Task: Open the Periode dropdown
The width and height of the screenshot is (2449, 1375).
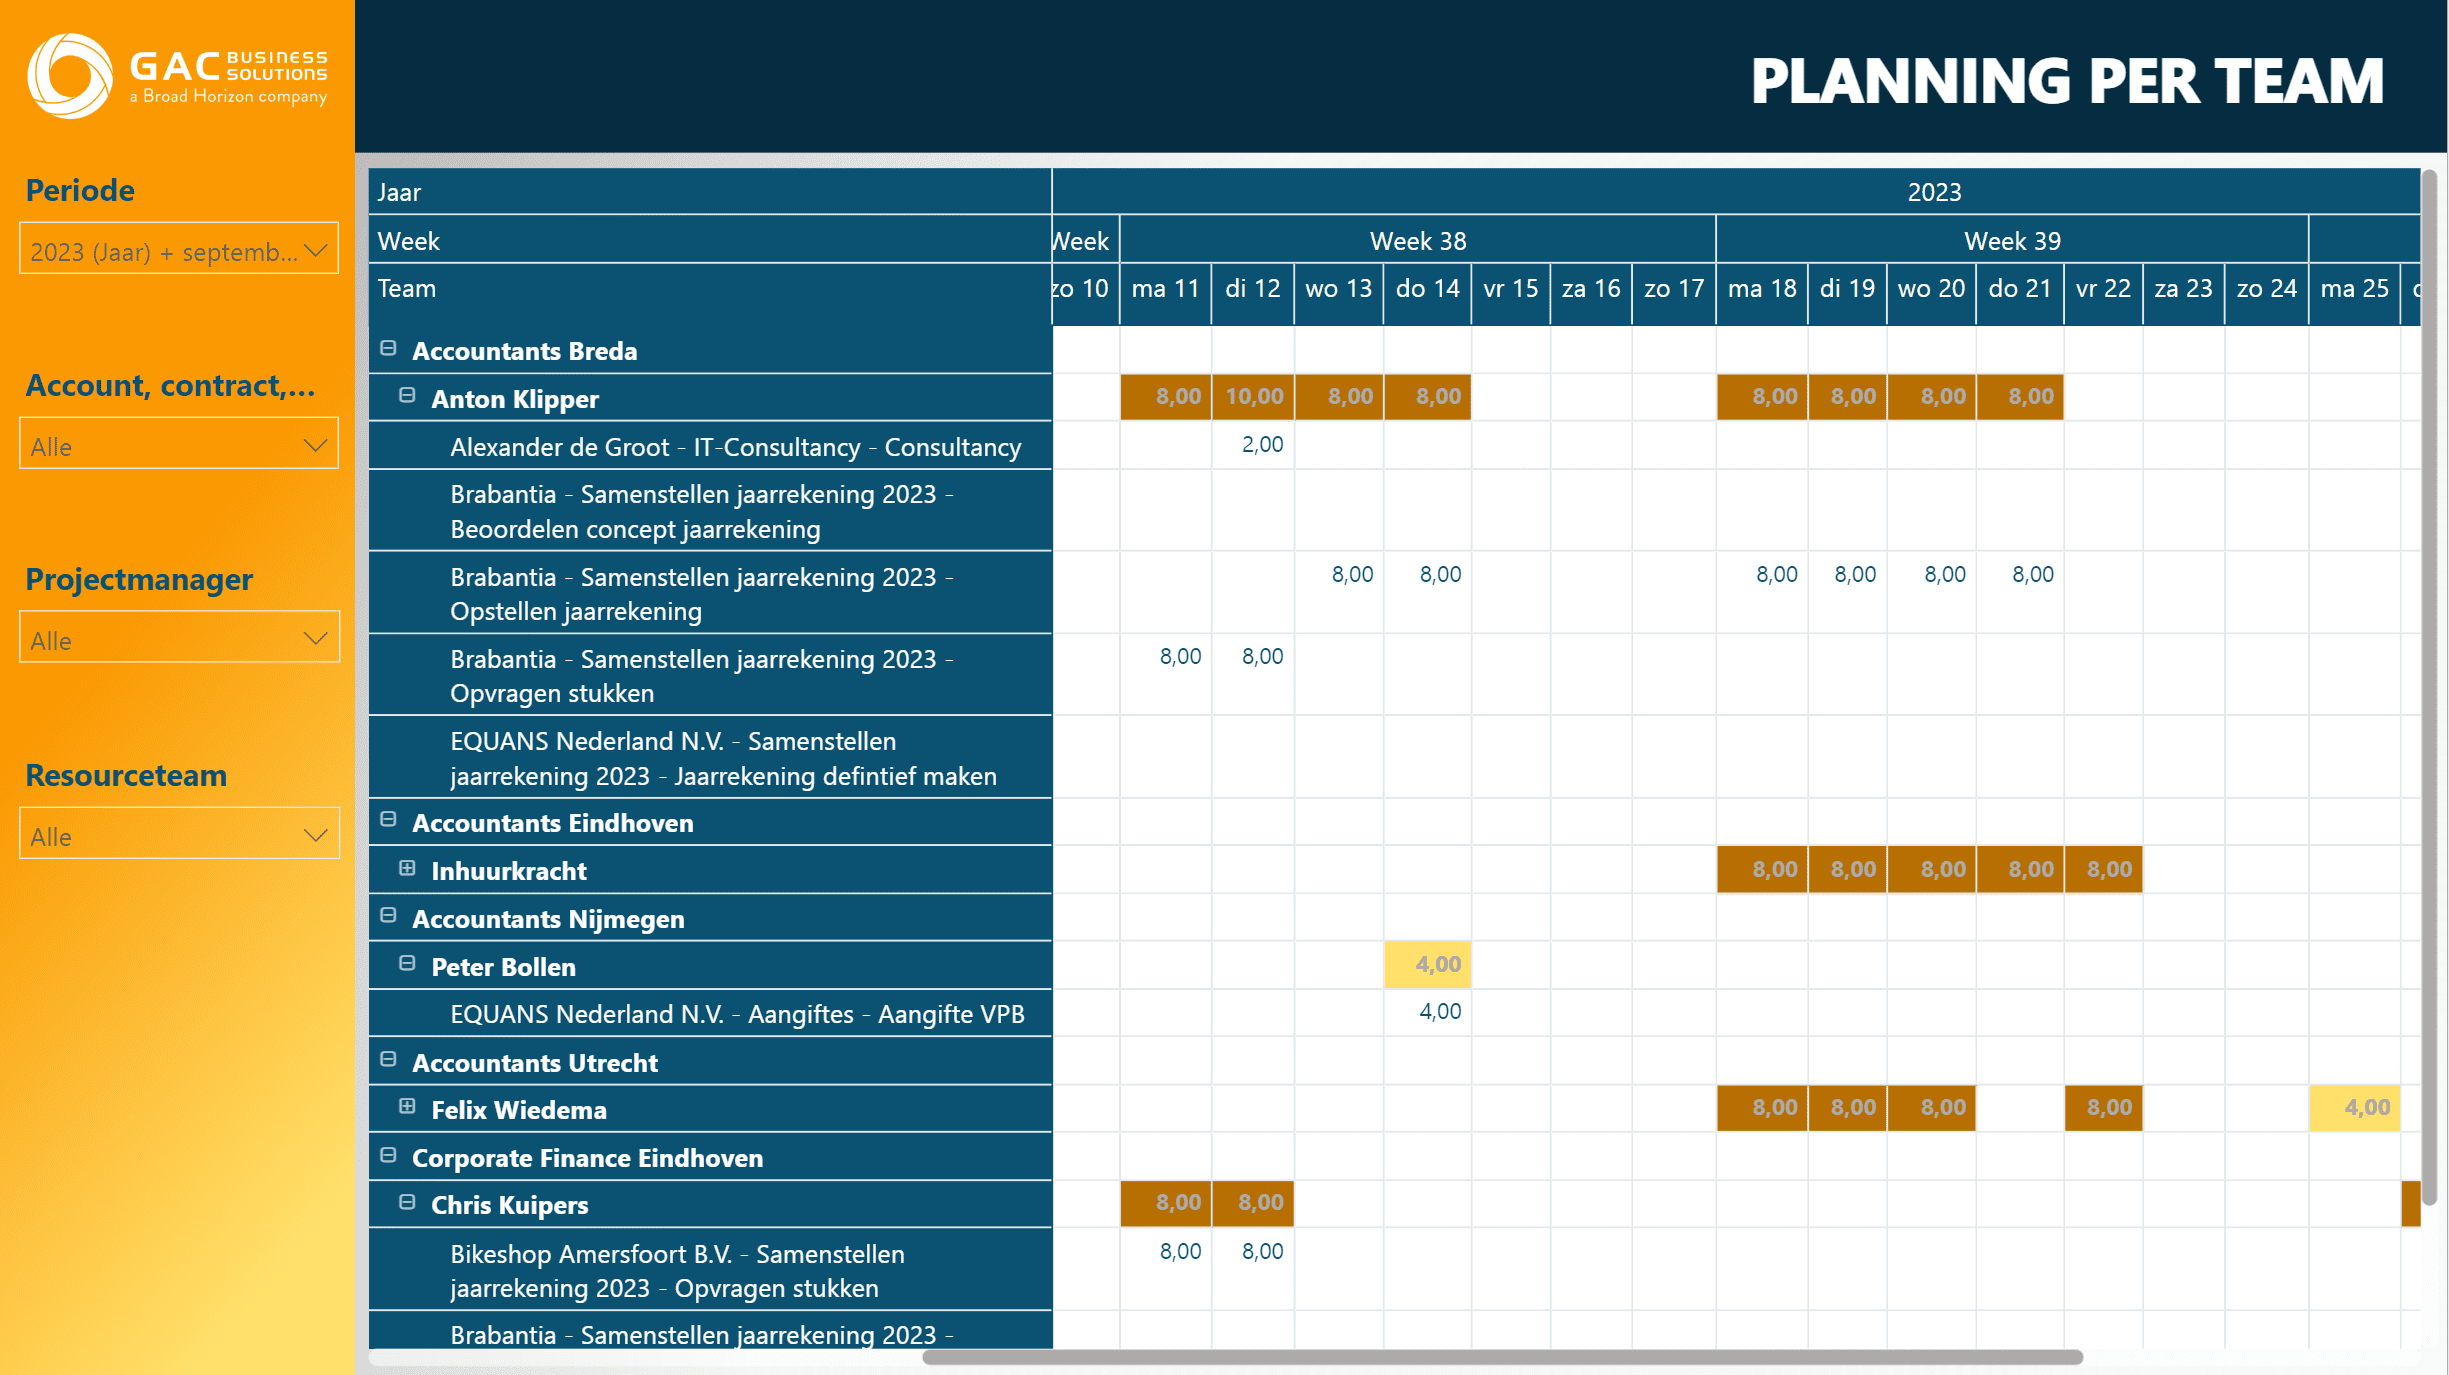Action: pyautogui.click(x=179, y=250)
